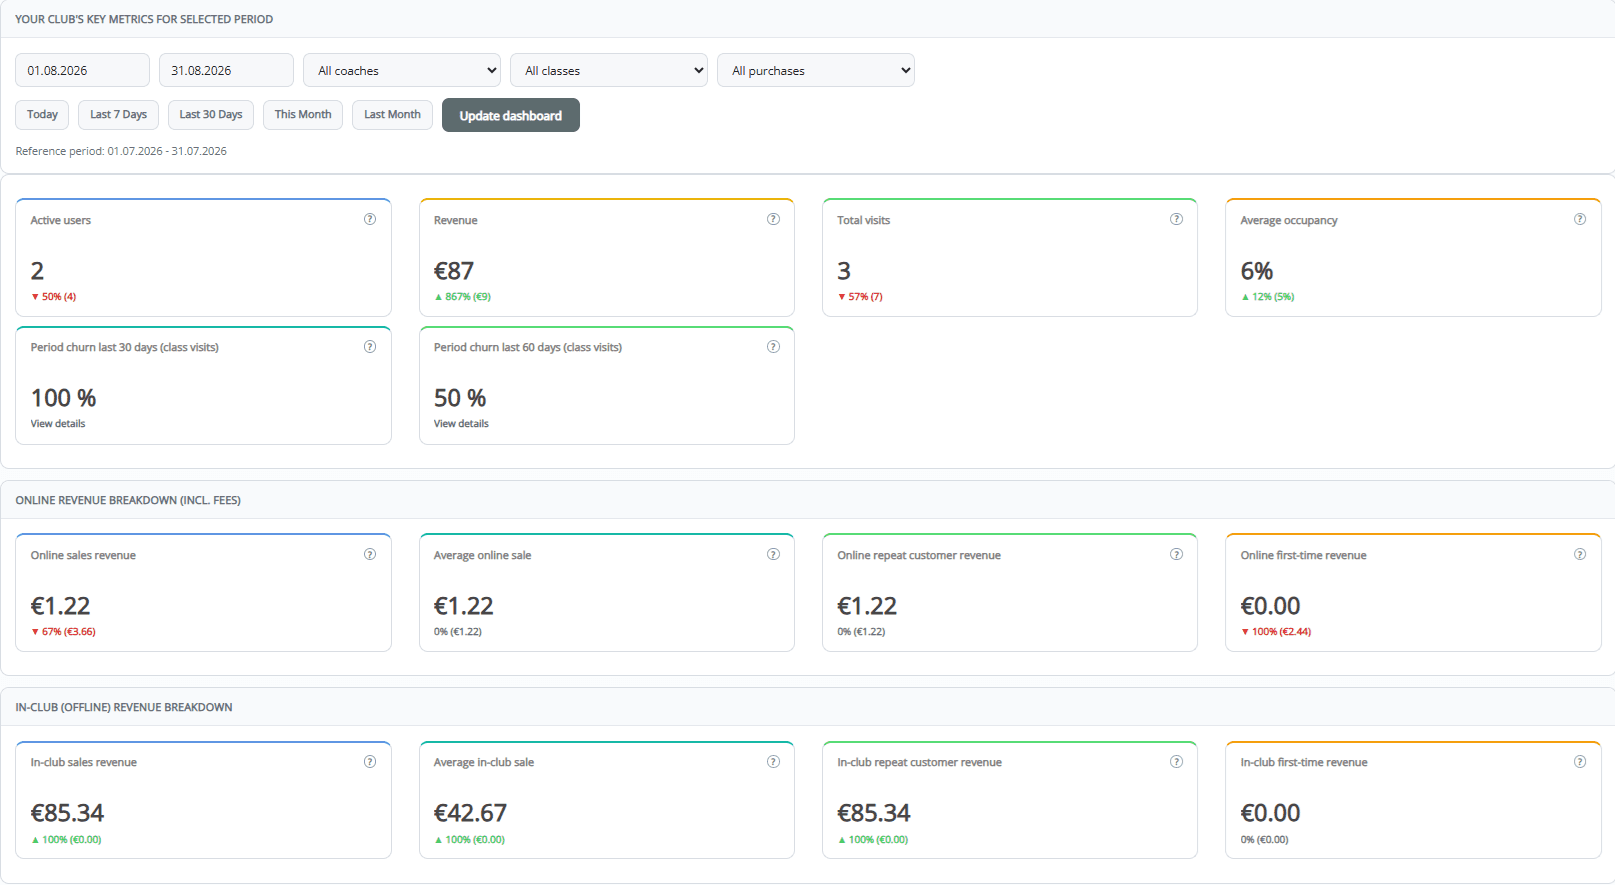The height and width of the screenshot is (885, 1615).
Task: Select the Today quick range
Action: [42, 115]
